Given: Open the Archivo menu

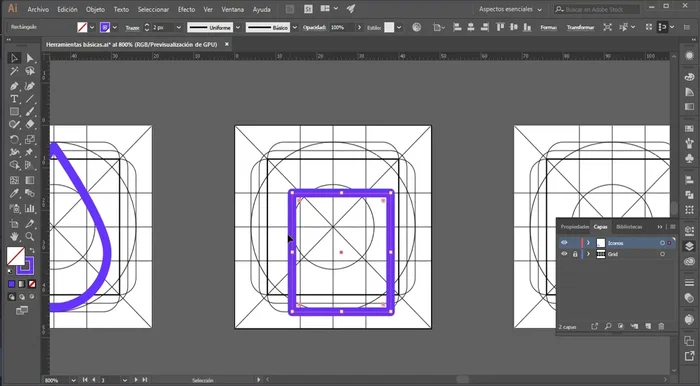Looking at the screenshot, I should coord(38,9).
